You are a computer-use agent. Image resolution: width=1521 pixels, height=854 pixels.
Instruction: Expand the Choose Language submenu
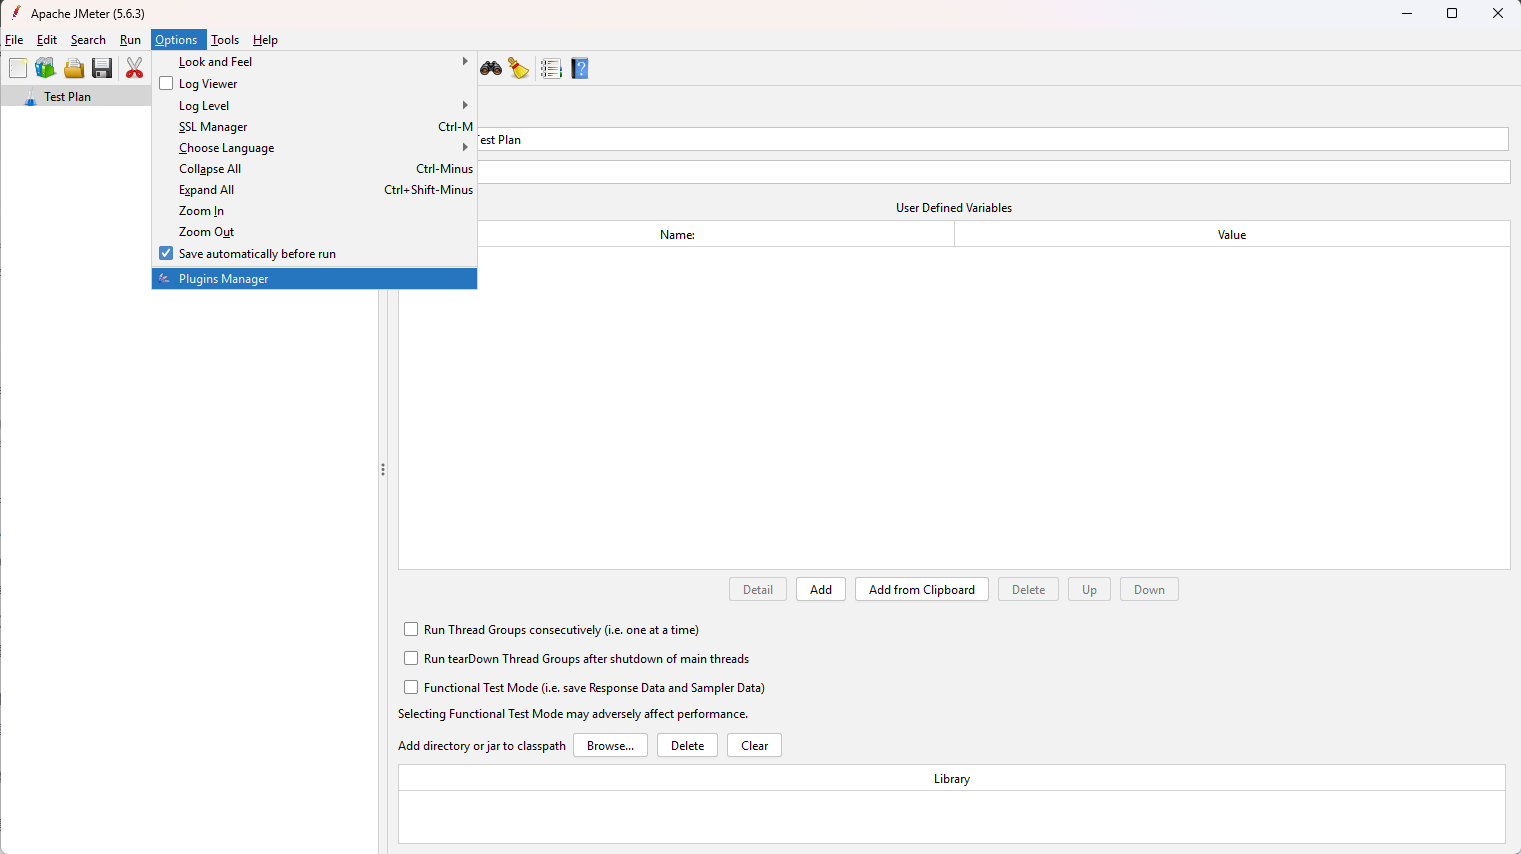[x=314, y=148]
